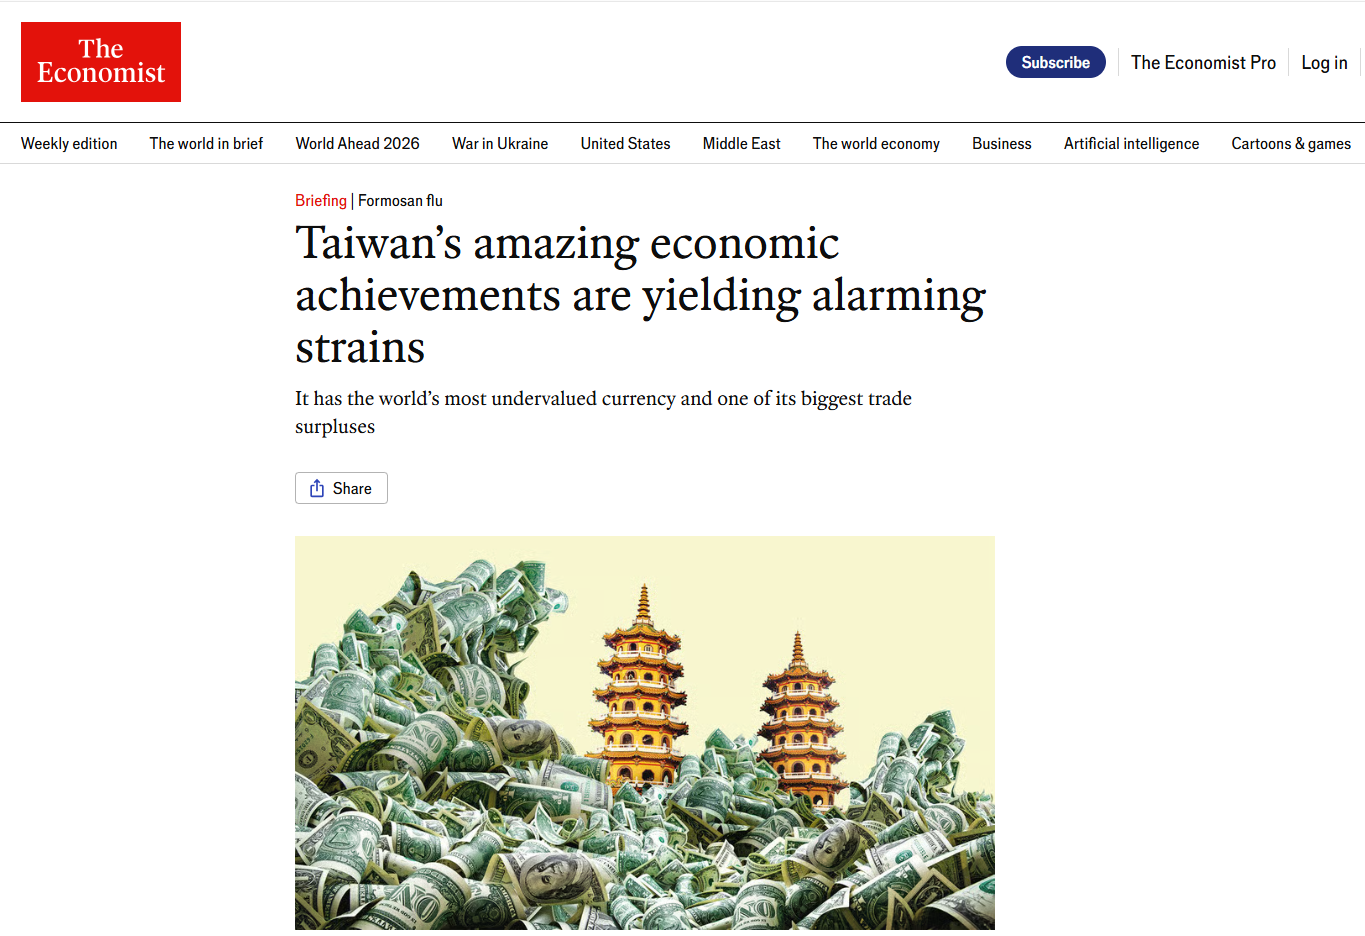Image resolution: width=1365 pixels, height=936 pixels.
Task: Open The Economist Pro link
Action: (1203, 63)
